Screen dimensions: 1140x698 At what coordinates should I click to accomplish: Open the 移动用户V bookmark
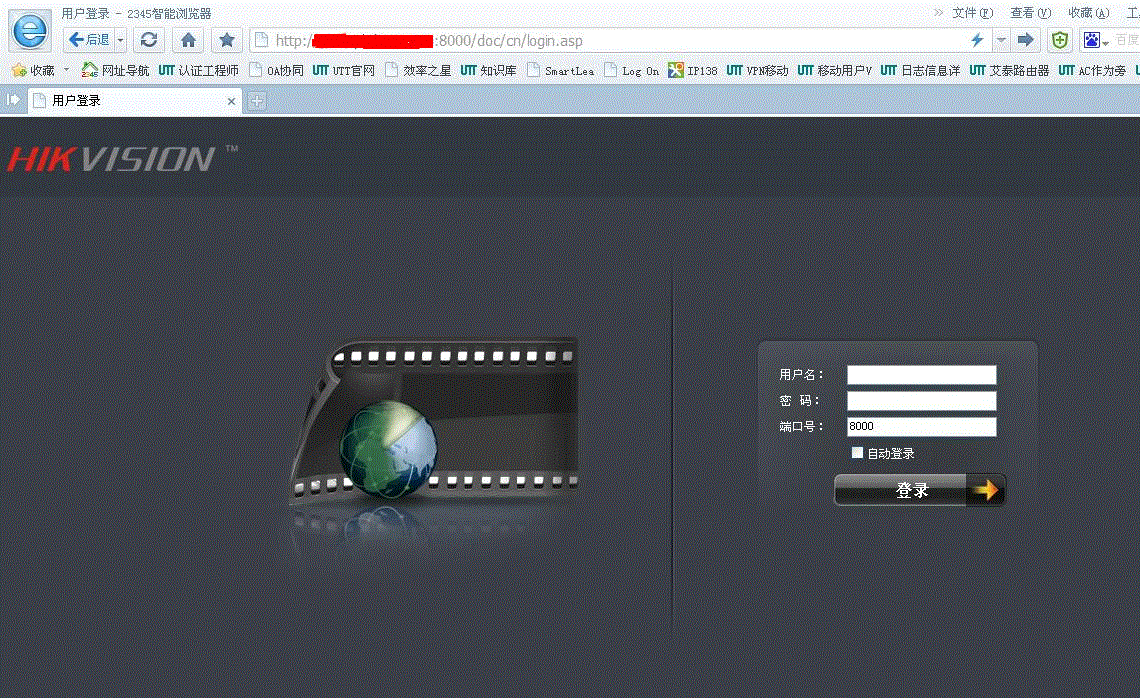835,70
